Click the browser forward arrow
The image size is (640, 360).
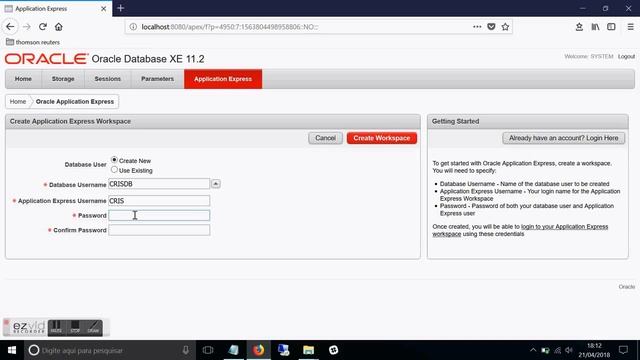click(x=27, y=27)
